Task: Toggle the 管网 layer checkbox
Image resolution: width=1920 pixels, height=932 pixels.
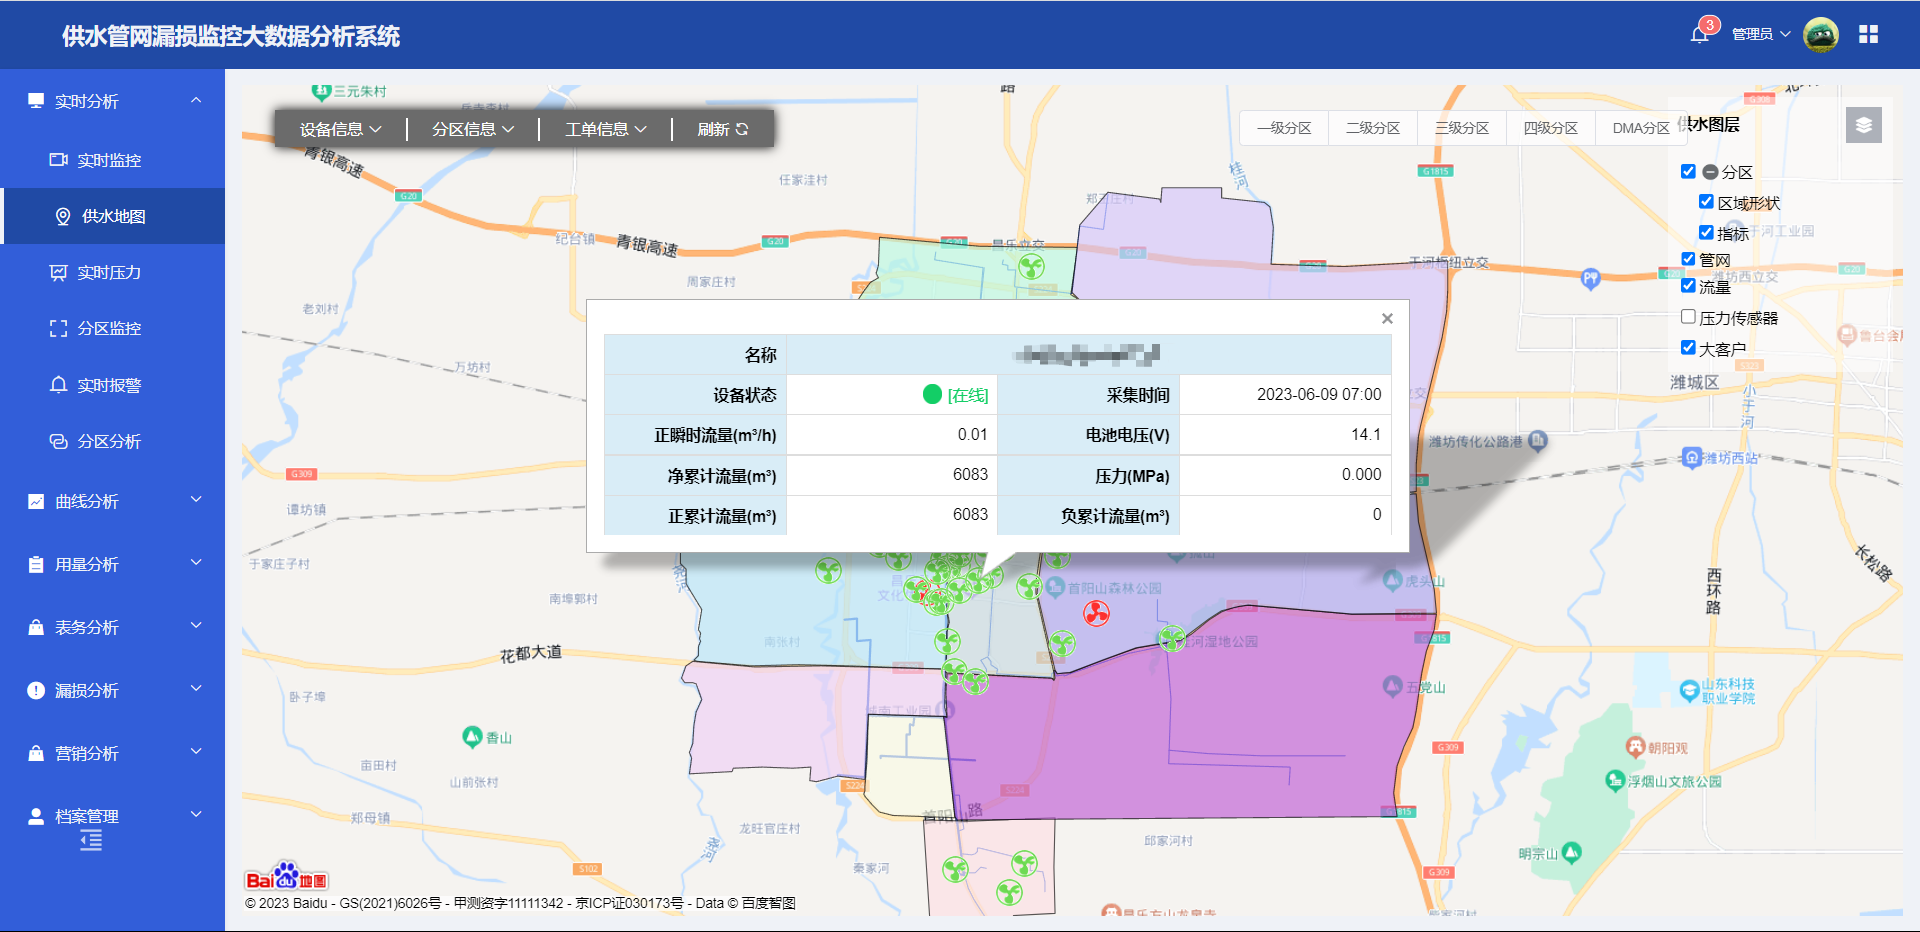Action: [x=1688, y=259]
